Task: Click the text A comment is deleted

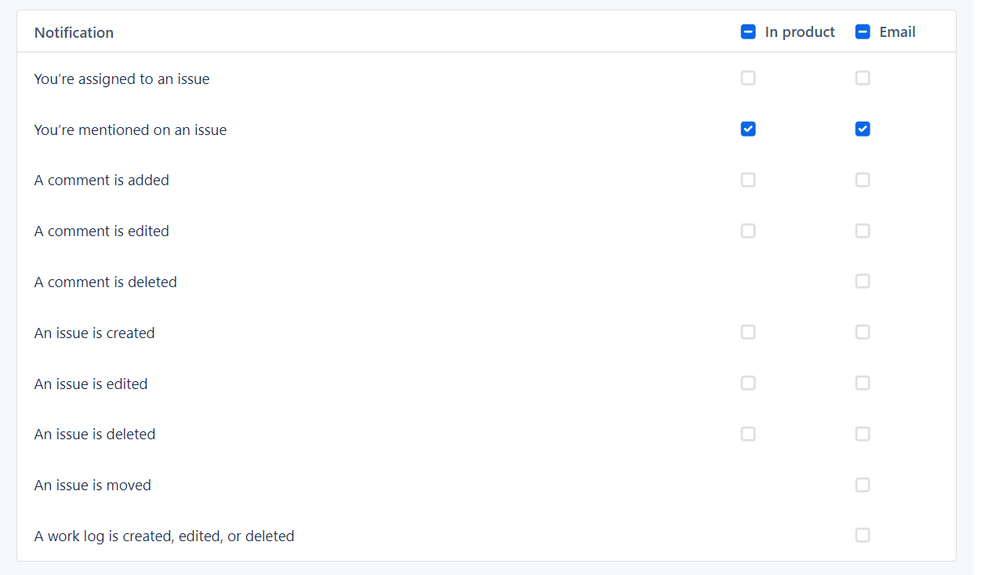Action: pos(105,282)
